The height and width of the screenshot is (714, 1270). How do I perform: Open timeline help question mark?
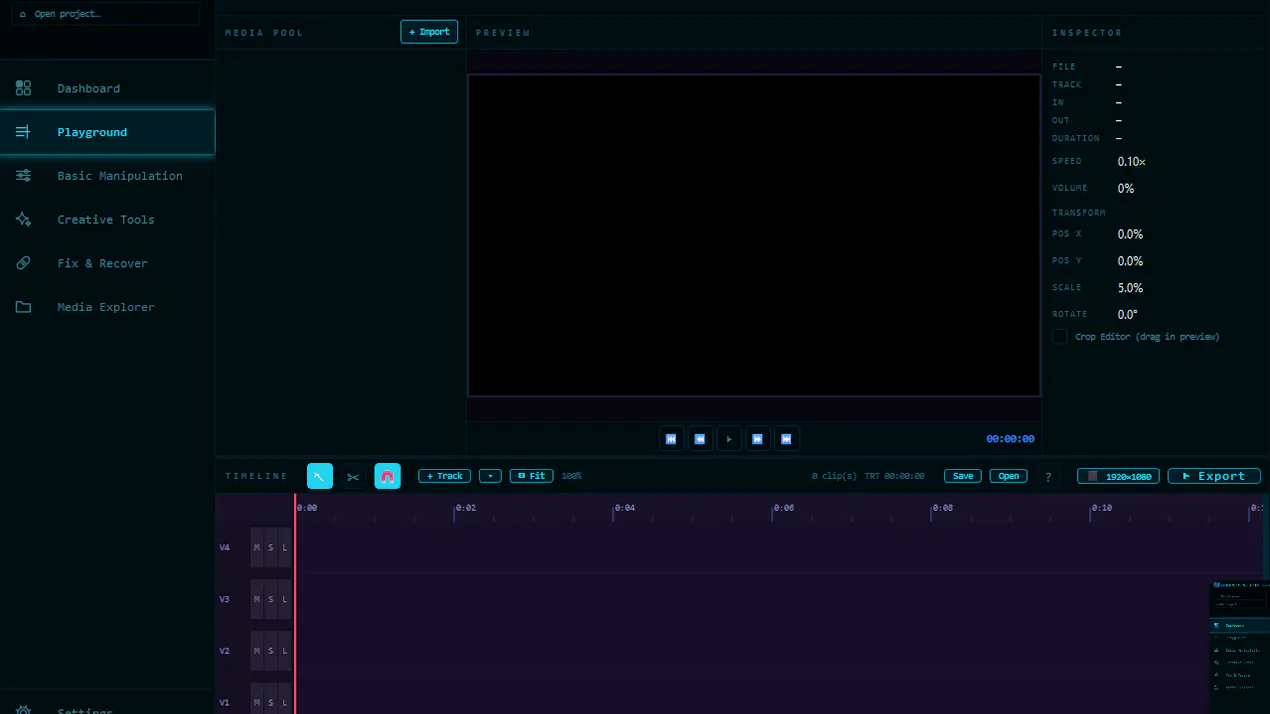pyautogui.click(x=1048, y=477)
